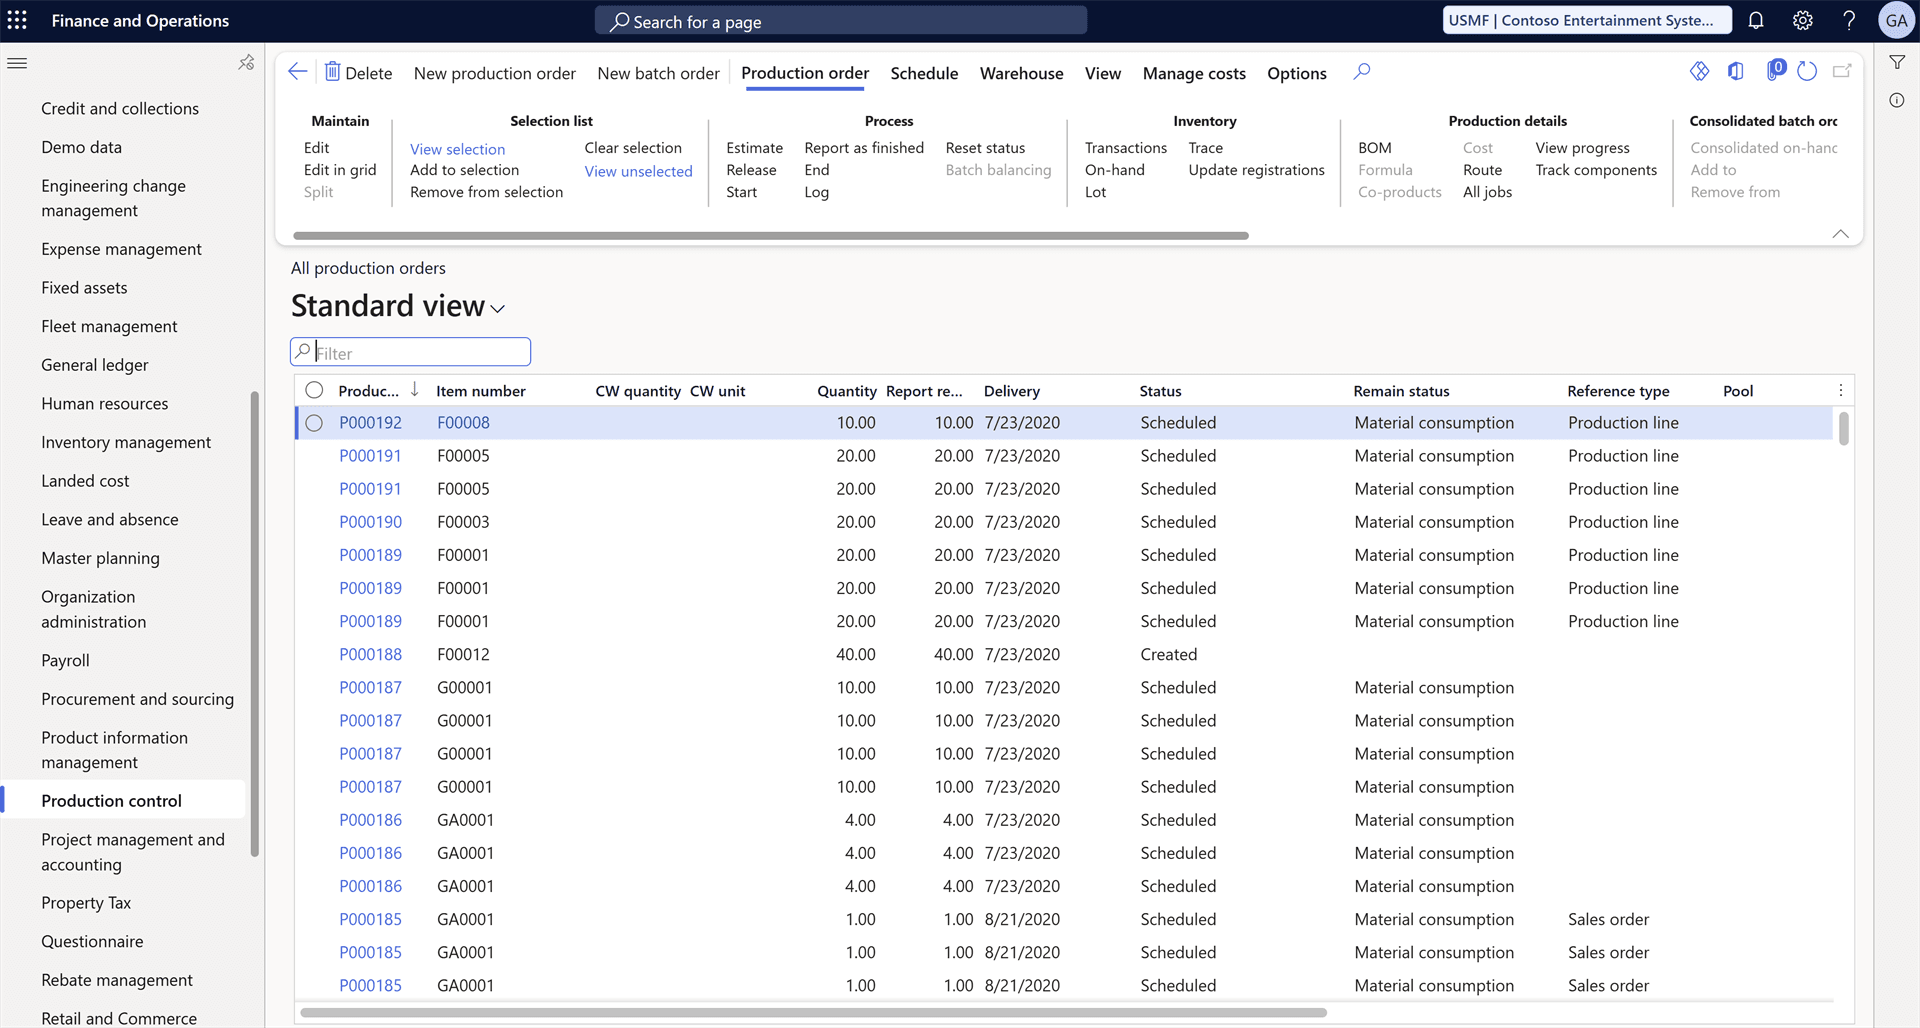Open the Options tab
The width and height of the screenshot is (1920, 1028).
click(1297, 73)
